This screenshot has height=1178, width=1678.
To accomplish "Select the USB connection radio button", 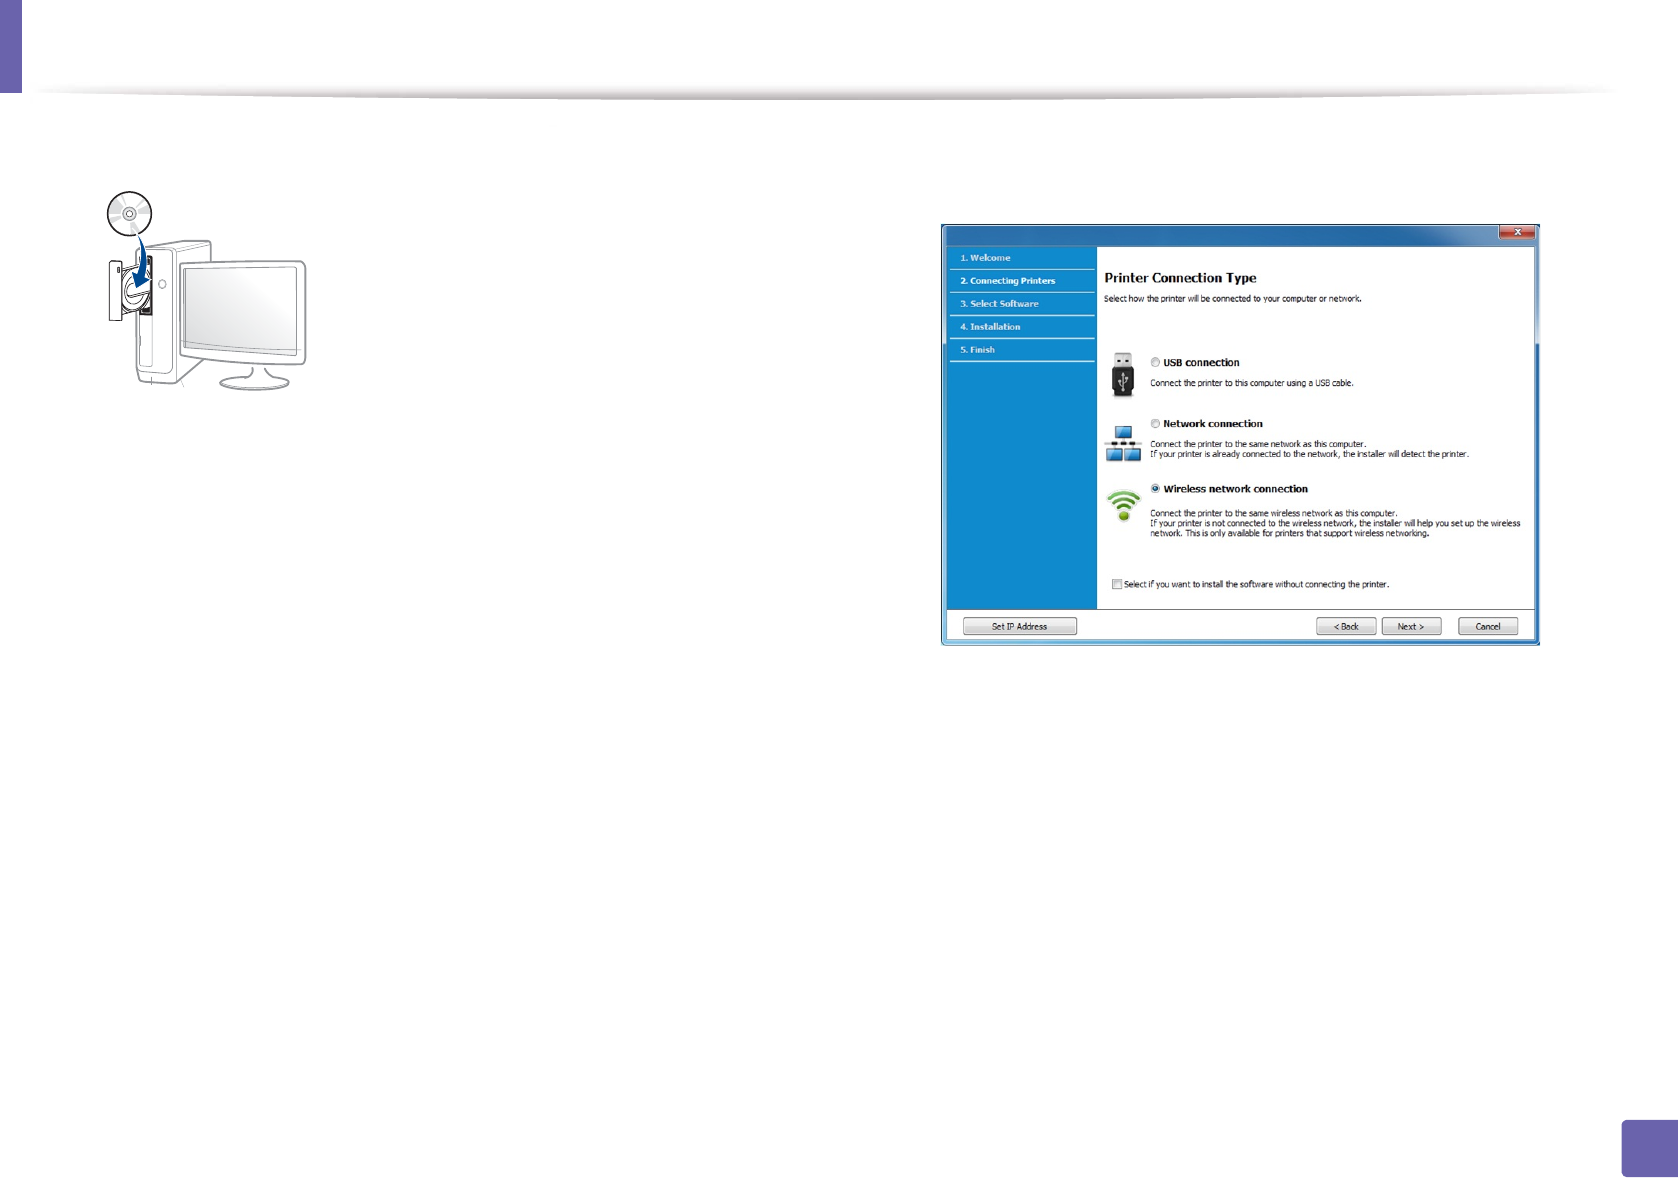I will click(1155, 363).
